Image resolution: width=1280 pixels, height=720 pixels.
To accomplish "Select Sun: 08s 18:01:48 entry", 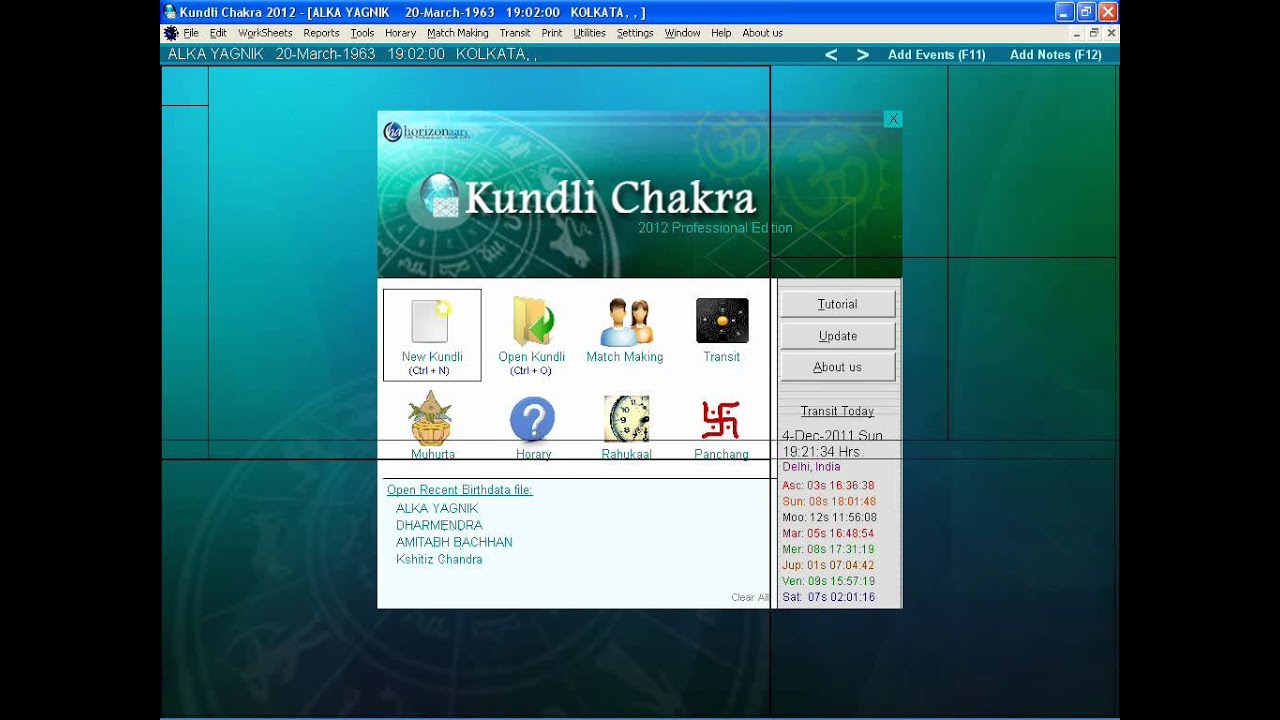I will (x=829, y=501).
